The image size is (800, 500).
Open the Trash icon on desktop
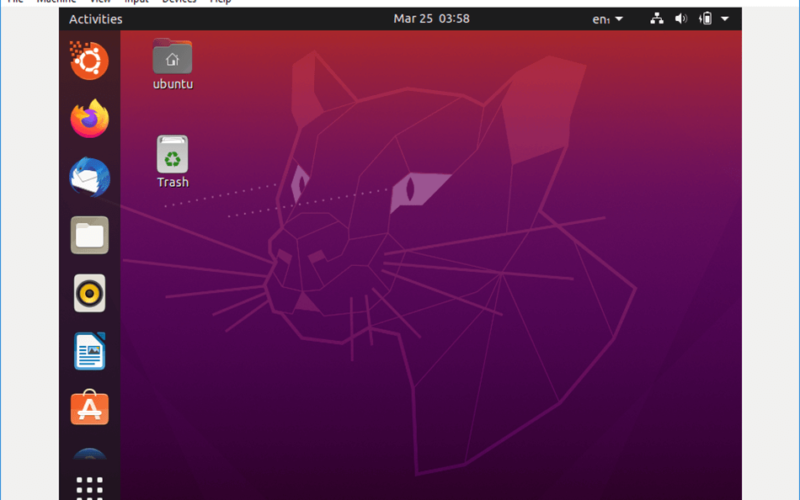[x=172, y=162]
